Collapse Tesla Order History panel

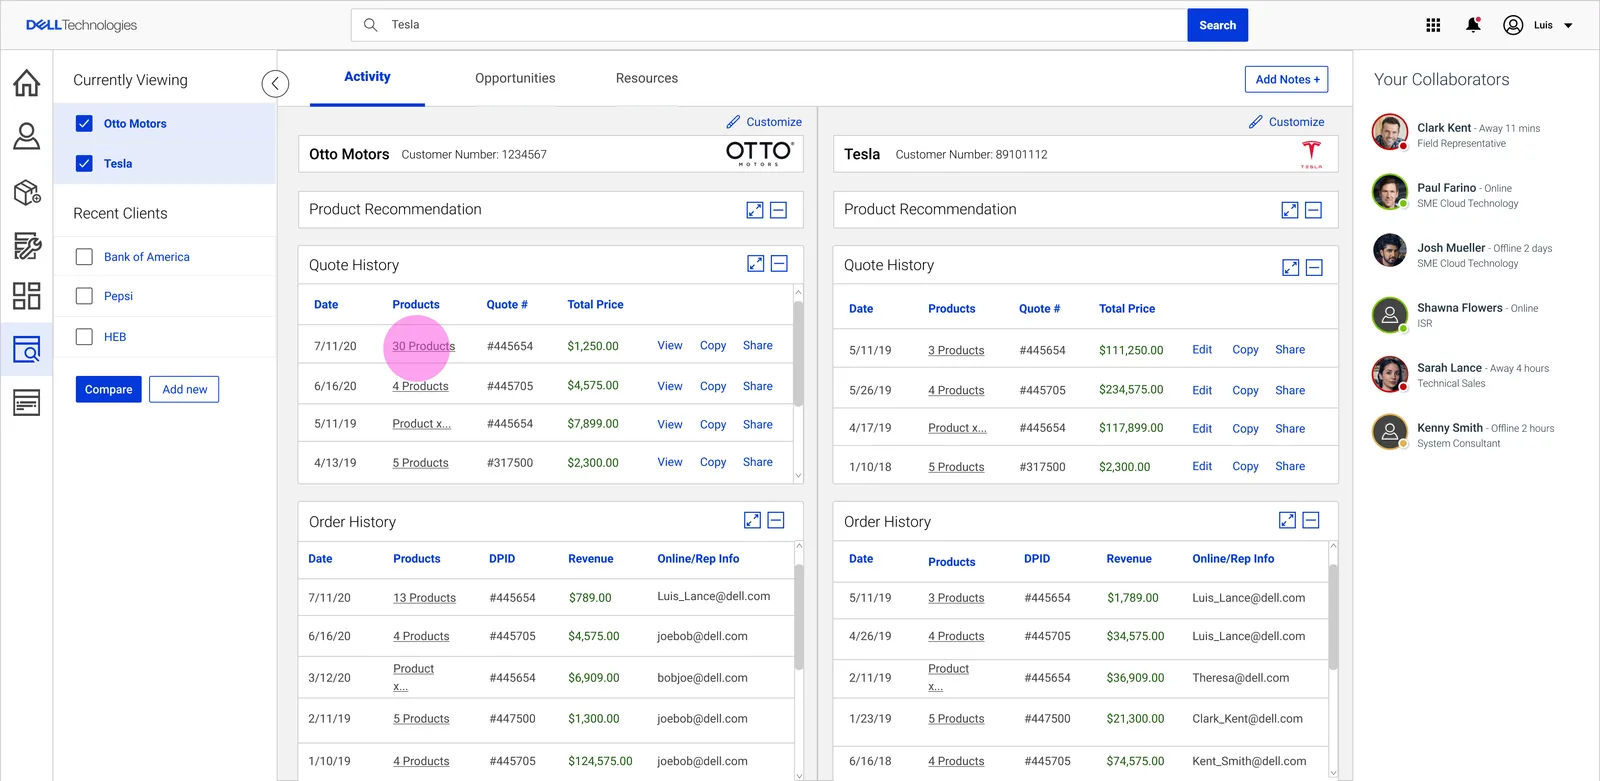coord(1311,520)
